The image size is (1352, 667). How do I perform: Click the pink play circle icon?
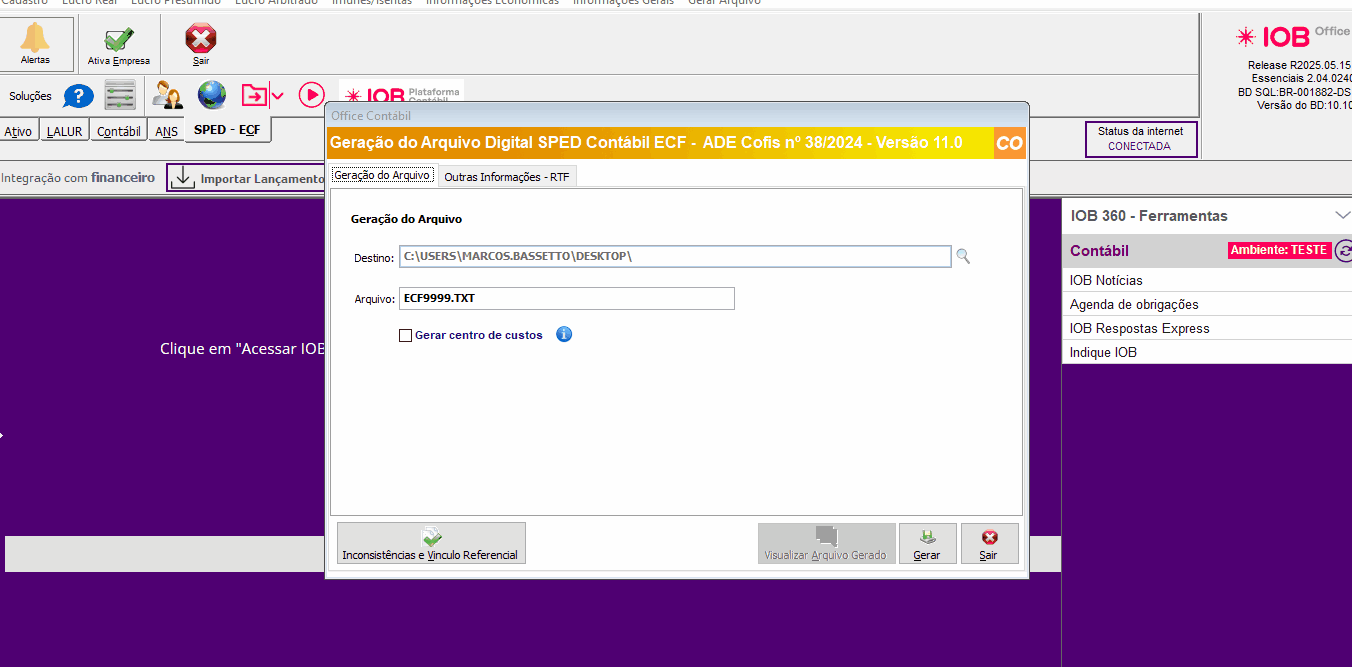coord(312,95)
